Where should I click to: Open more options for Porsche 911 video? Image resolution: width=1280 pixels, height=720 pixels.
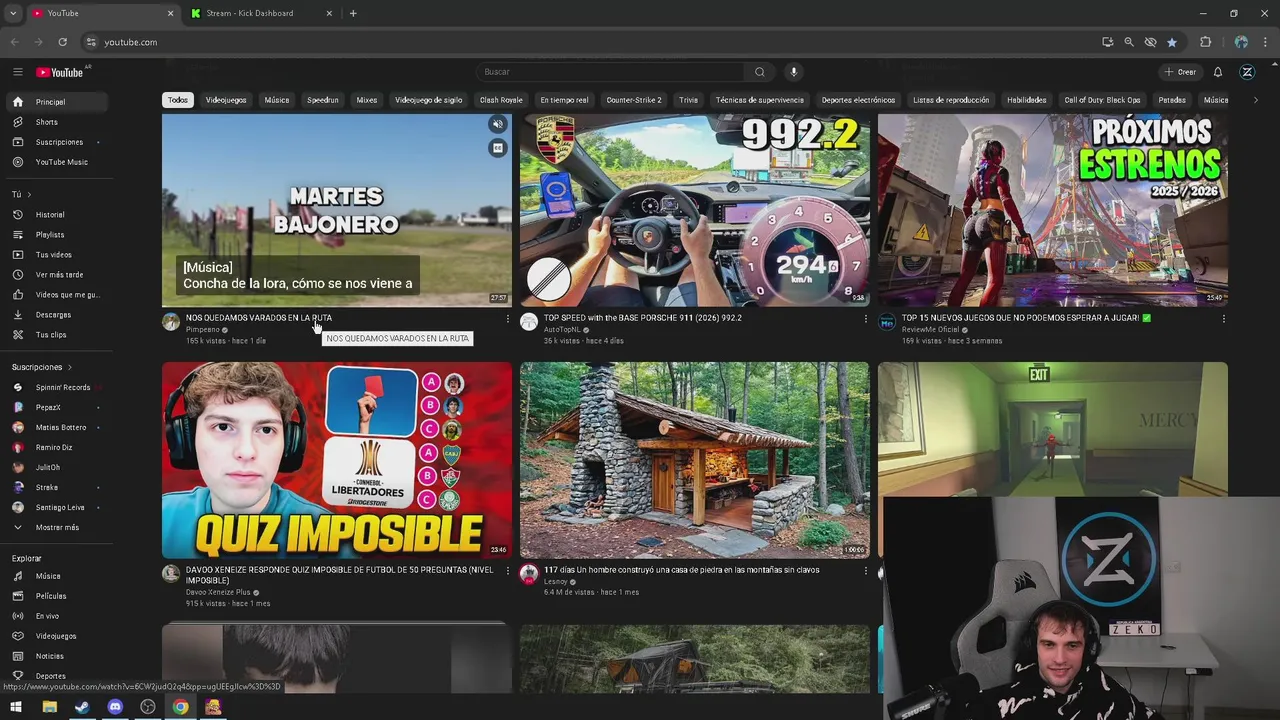(x=866, y=319)
